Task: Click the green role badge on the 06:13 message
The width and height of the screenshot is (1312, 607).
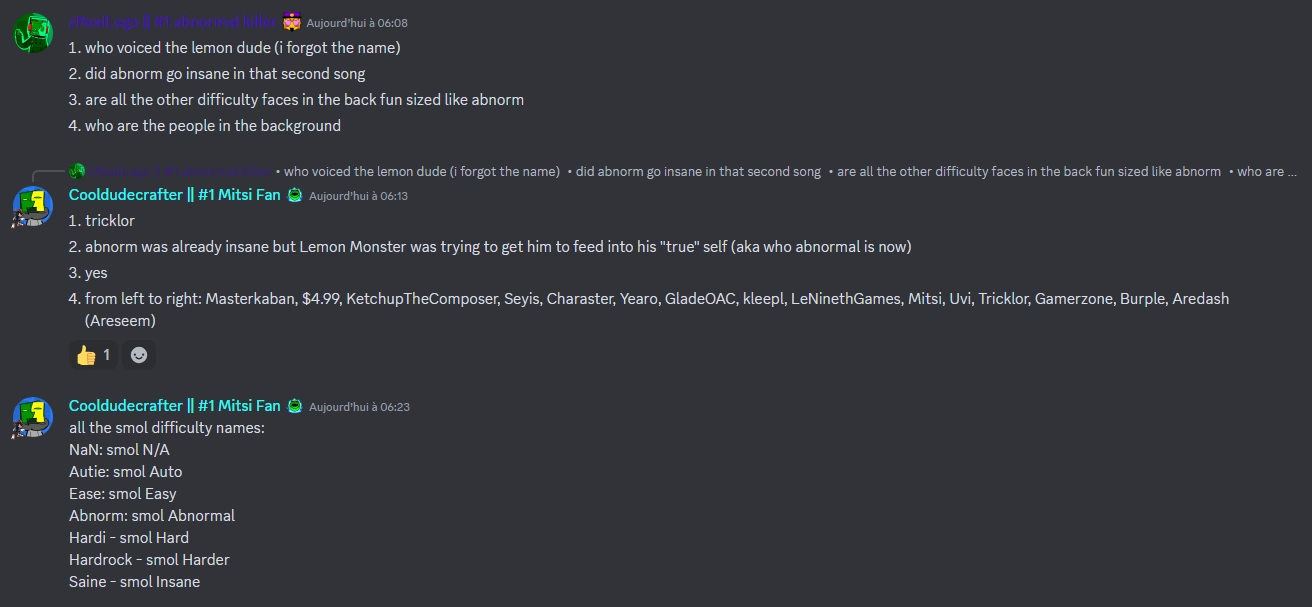Action: pos(295,195)
